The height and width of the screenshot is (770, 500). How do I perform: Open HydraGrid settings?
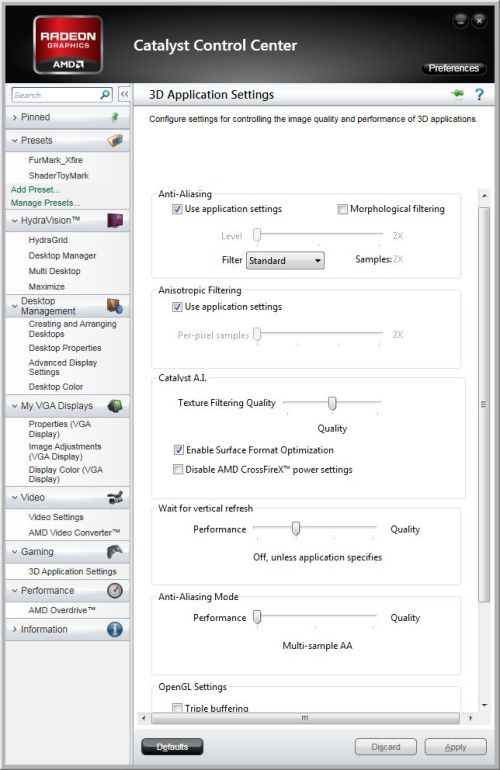(x=48, y=240)
